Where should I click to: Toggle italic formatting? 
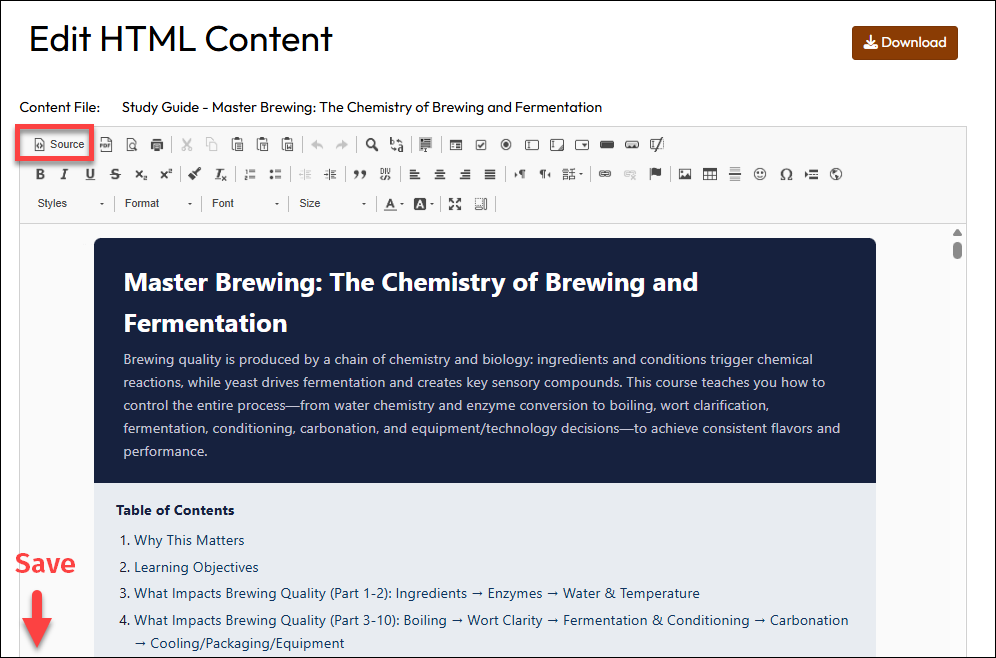pos(65,174)
